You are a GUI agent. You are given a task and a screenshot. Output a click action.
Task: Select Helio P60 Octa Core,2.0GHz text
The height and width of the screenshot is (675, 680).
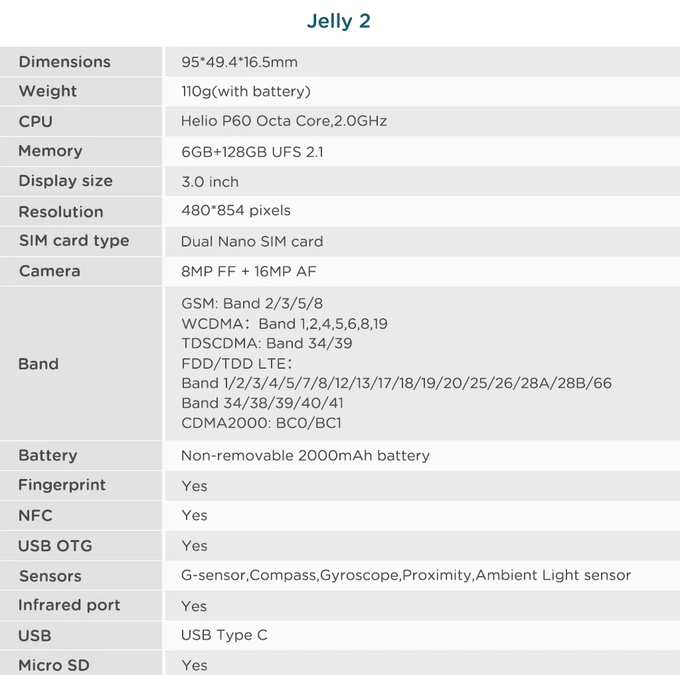(x=283, y=121)
